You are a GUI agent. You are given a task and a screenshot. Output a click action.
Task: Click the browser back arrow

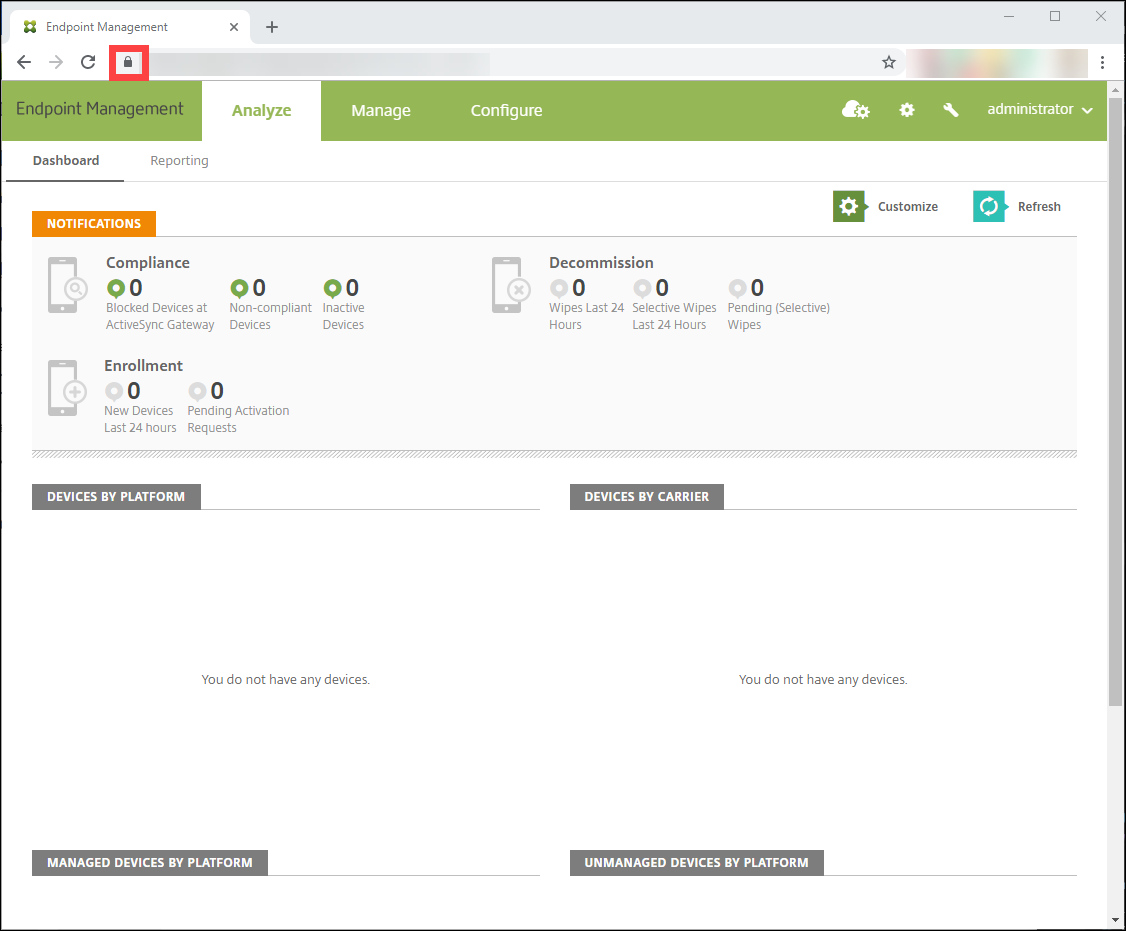[24, 62]
